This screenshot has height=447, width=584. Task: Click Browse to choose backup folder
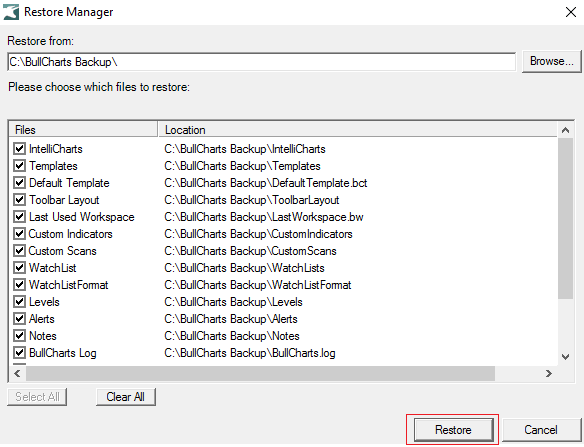click(552, 61)
